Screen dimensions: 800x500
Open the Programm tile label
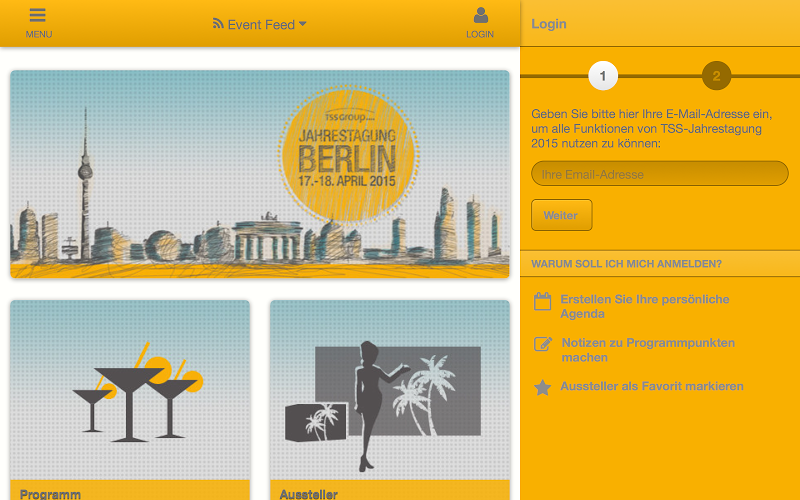pyautogui.click(x=50, y=494)
